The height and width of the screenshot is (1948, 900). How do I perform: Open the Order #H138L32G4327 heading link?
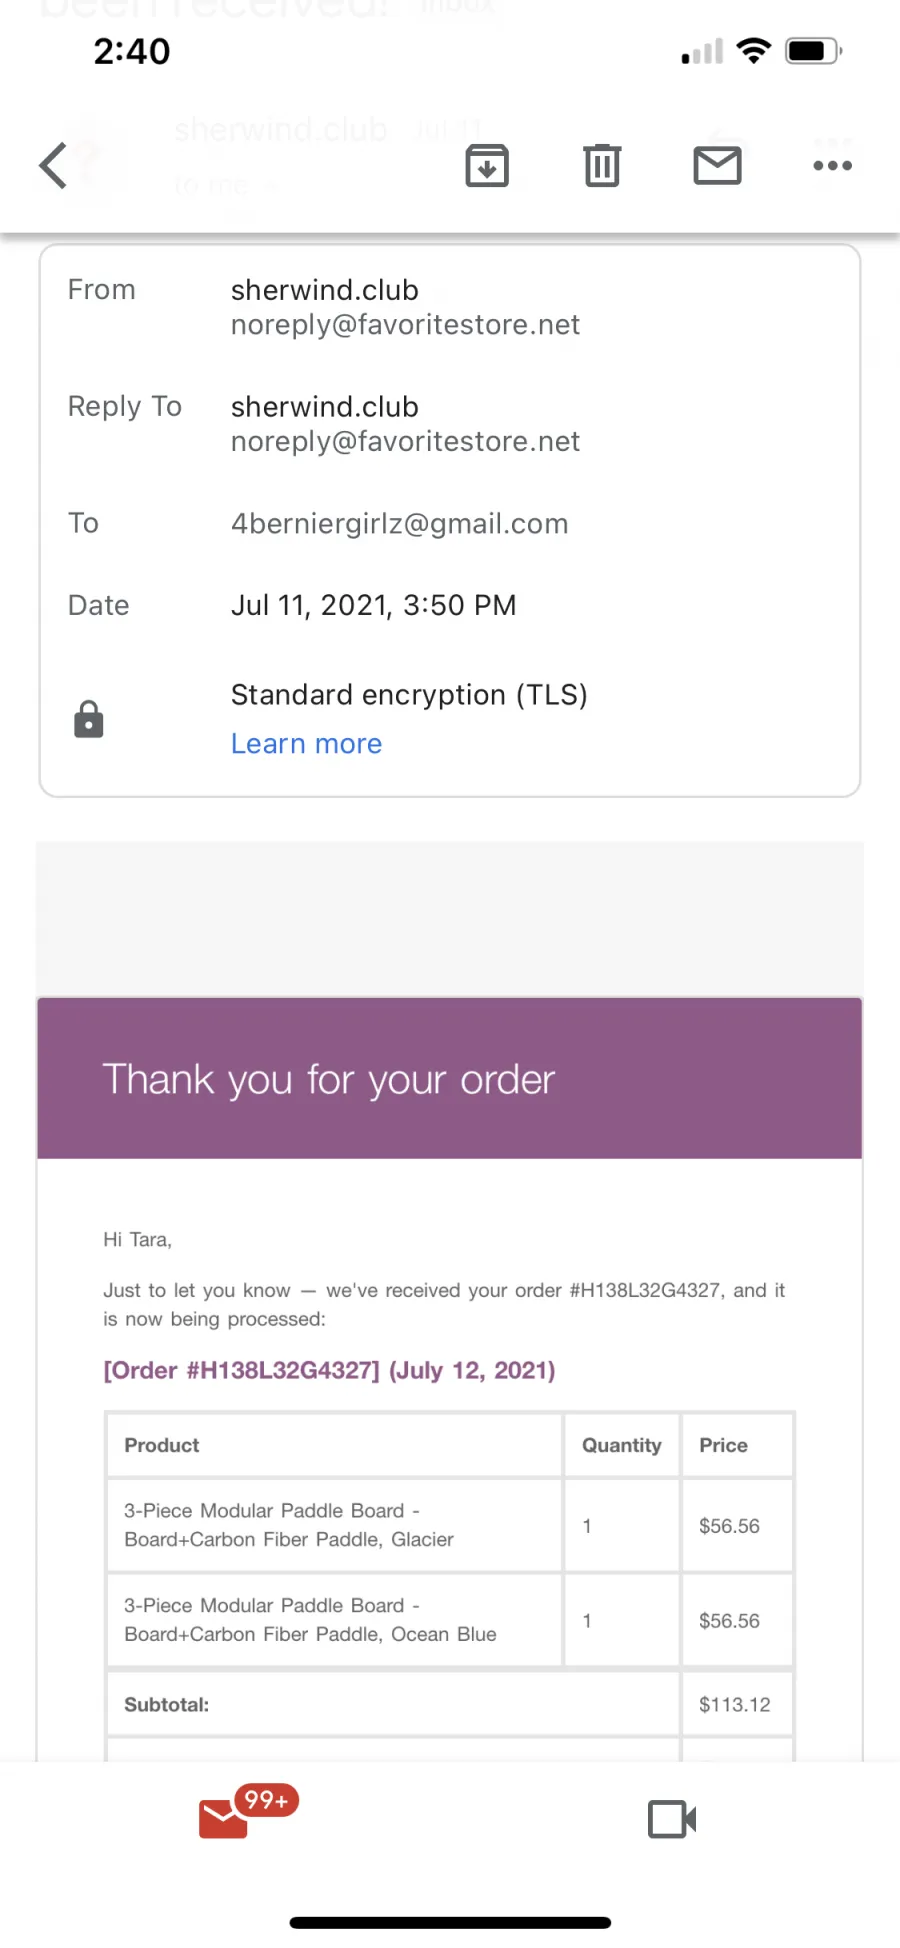tap(329, 1370)
